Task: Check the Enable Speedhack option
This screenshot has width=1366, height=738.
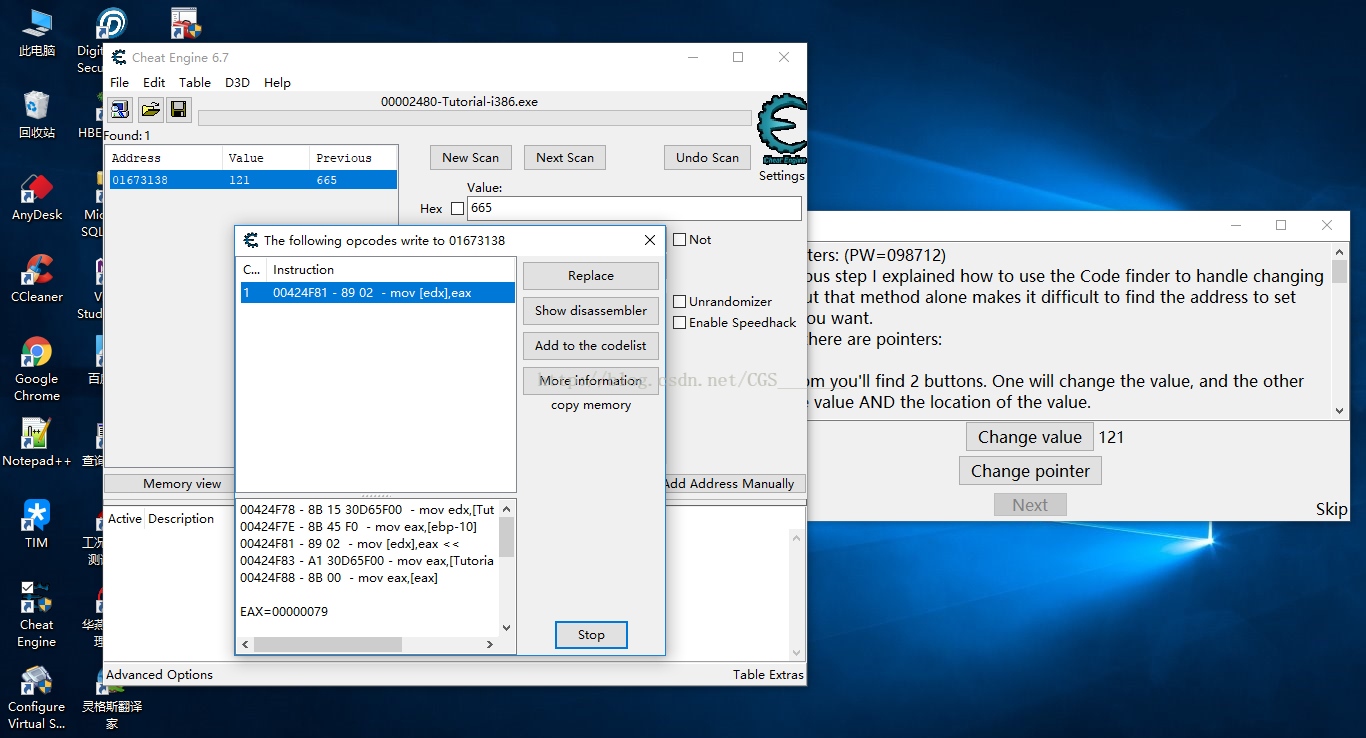Action: (680, 322)
